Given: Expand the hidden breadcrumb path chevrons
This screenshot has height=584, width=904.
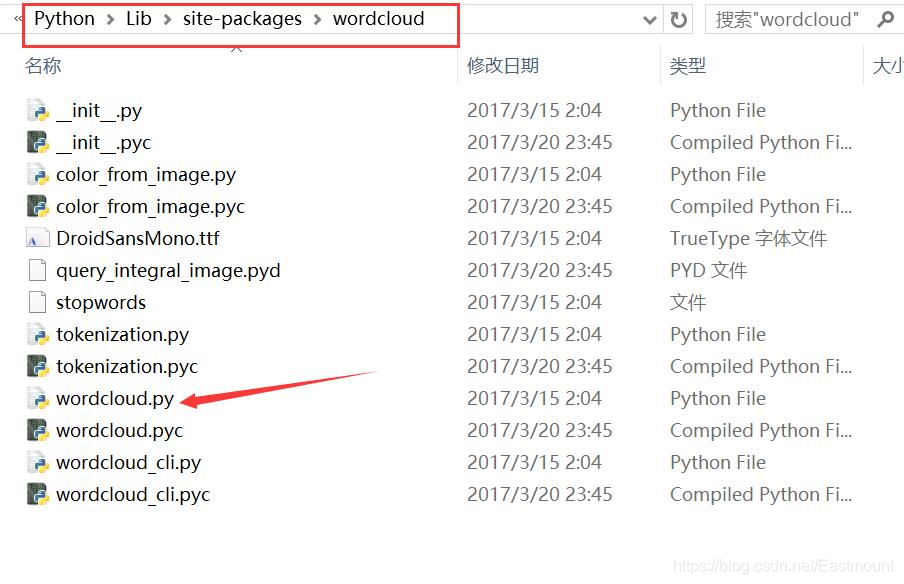Looking at the screenshot, I should click(18, 19).
